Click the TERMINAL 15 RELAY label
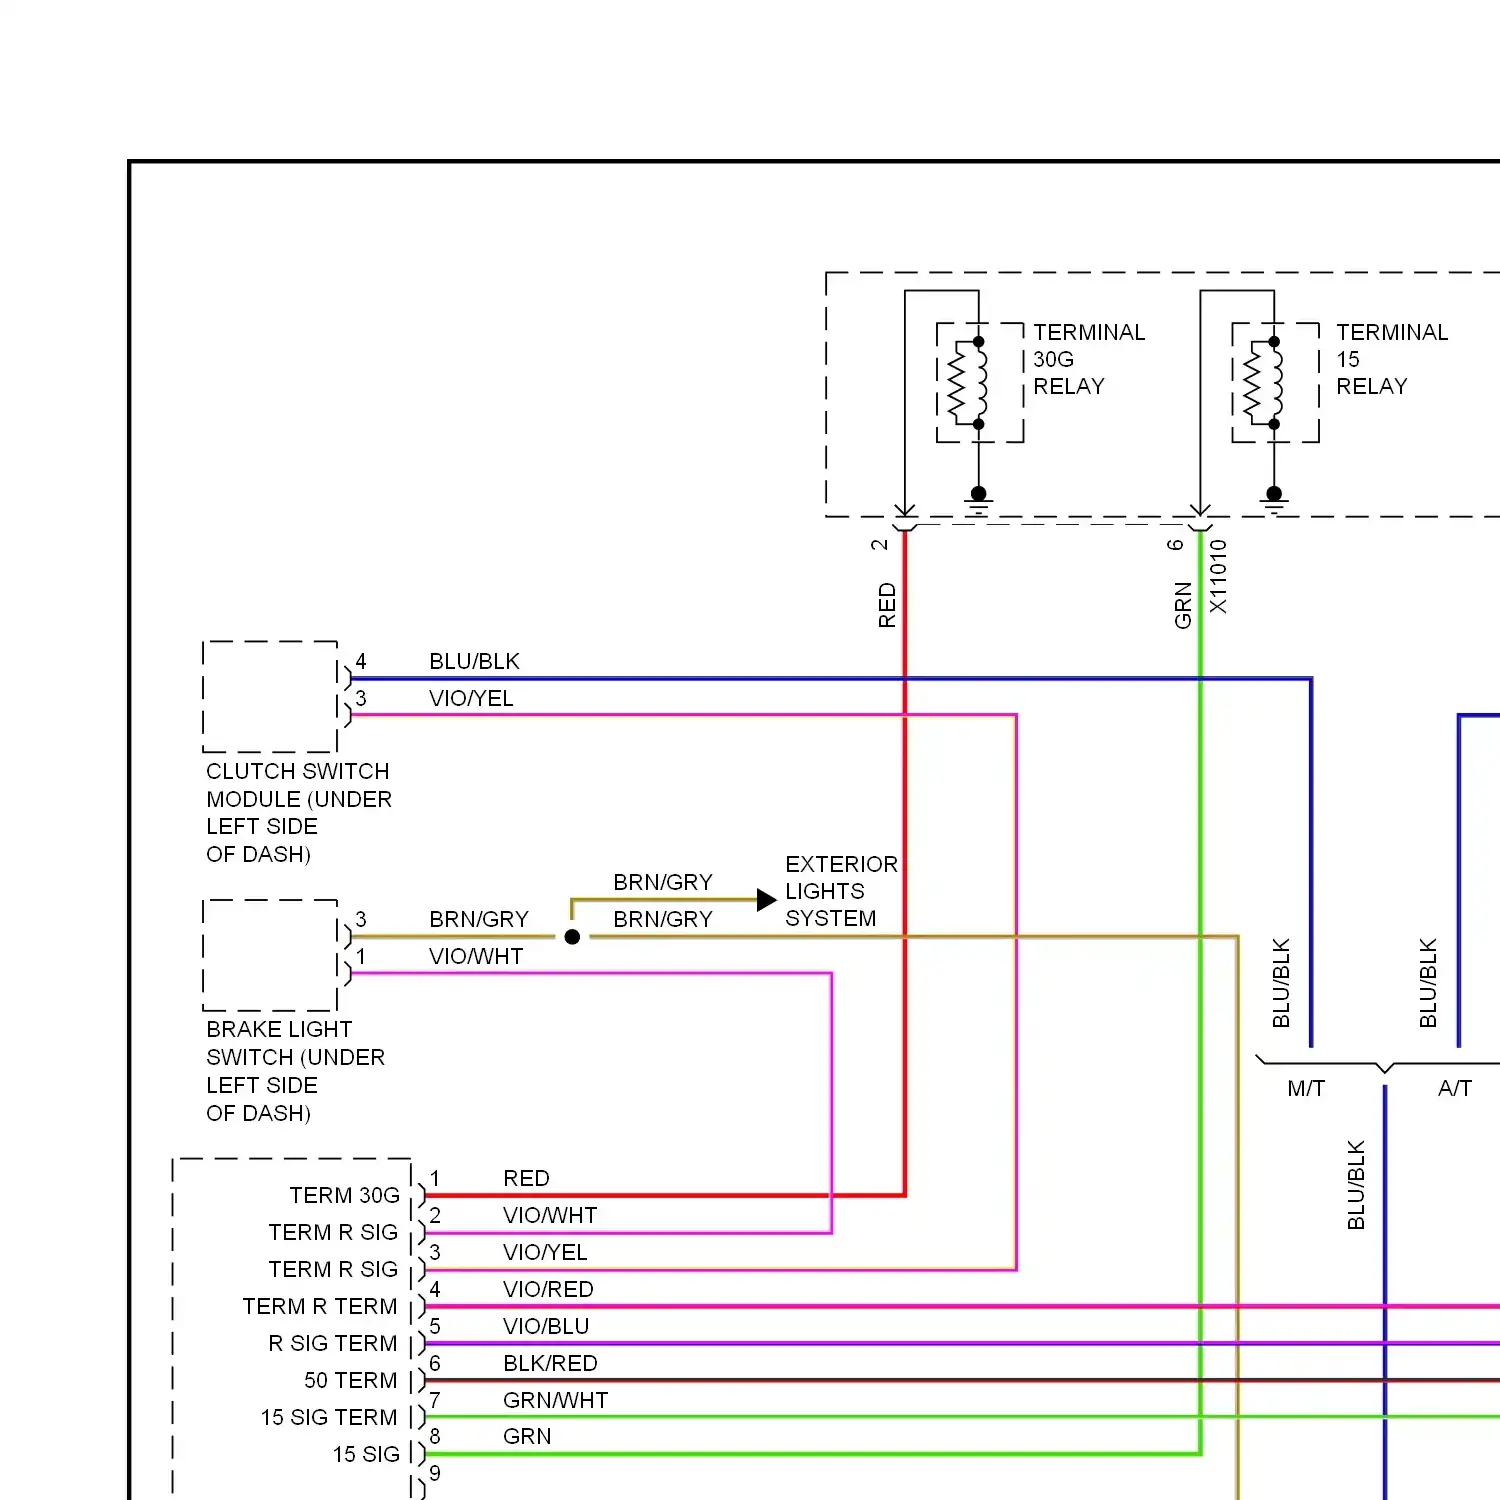The height and width of the screenshot is (1500, 1500). (x=1392, y=359)
